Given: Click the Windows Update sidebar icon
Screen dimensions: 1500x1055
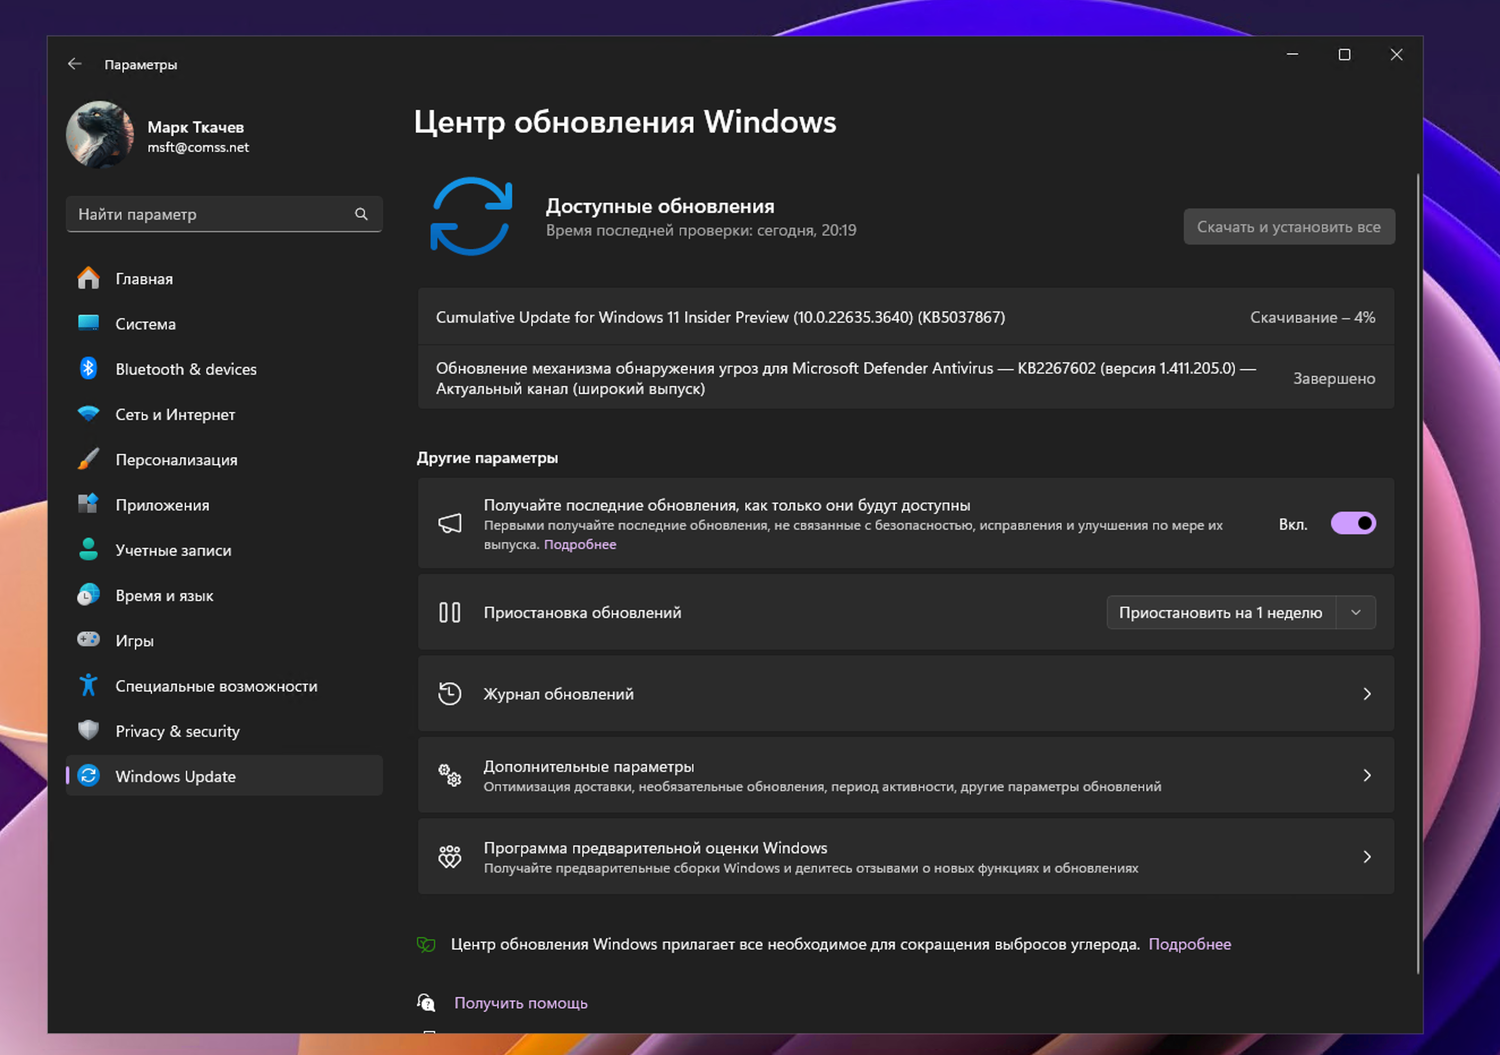Looking at the screenshot, I should point(88,776).
